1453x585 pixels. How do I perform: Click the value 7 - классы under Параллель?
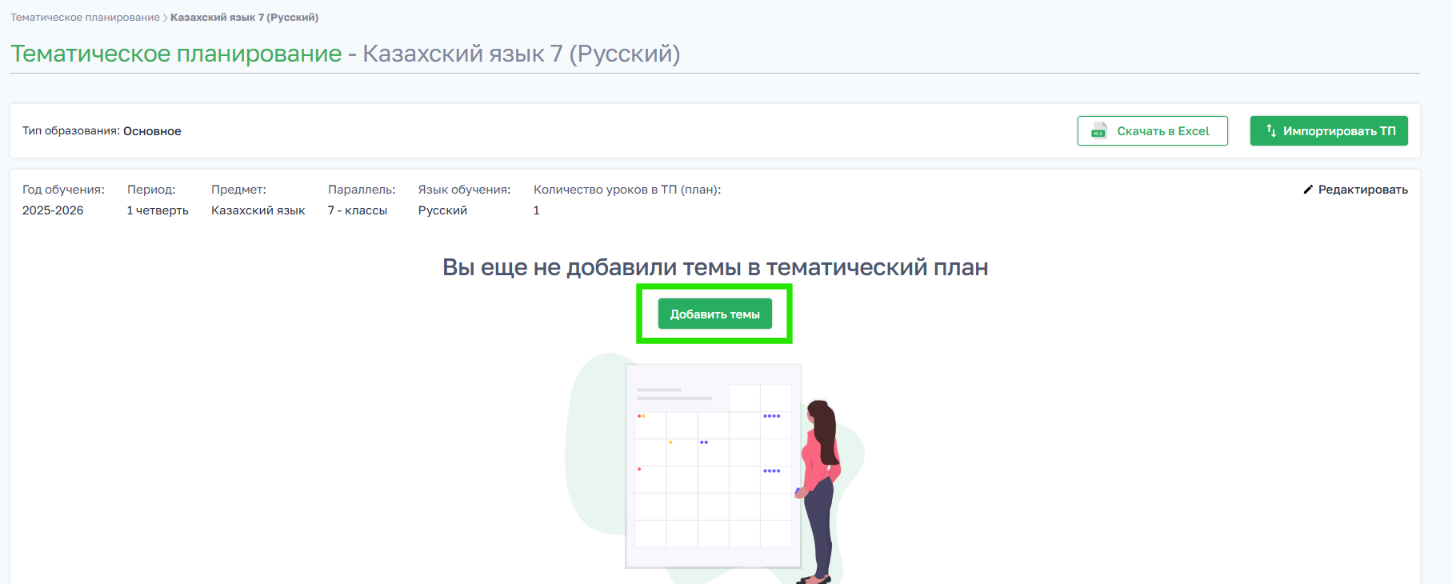click(357, 211)
